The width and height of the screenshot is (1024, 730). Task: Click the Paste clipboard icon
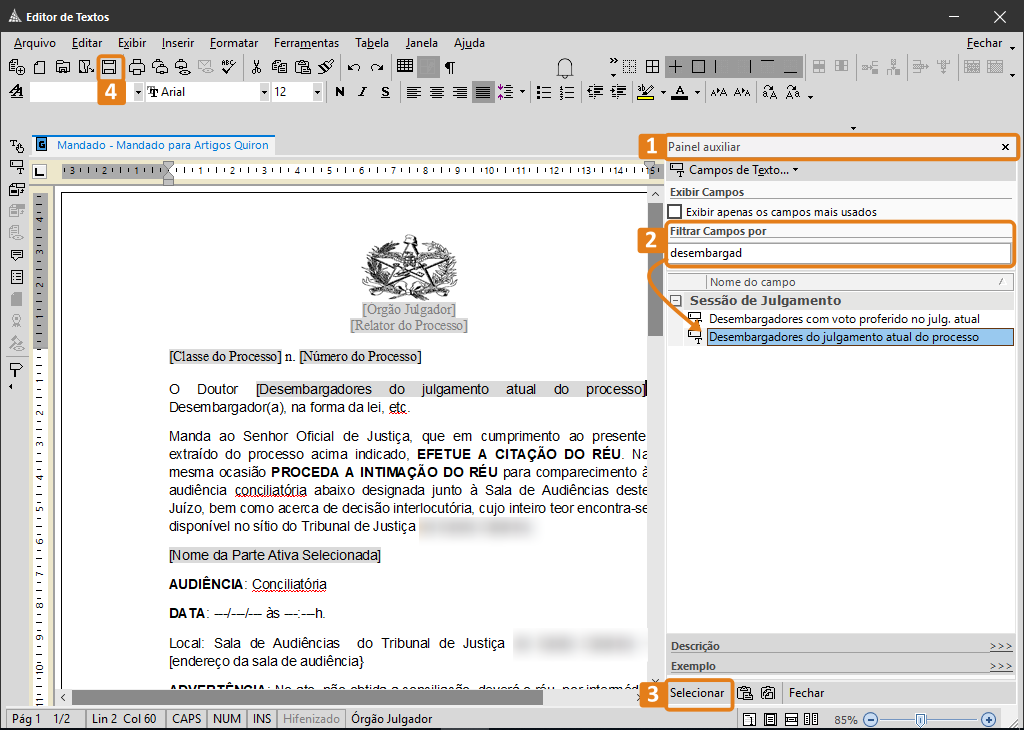tap(302, 67)
